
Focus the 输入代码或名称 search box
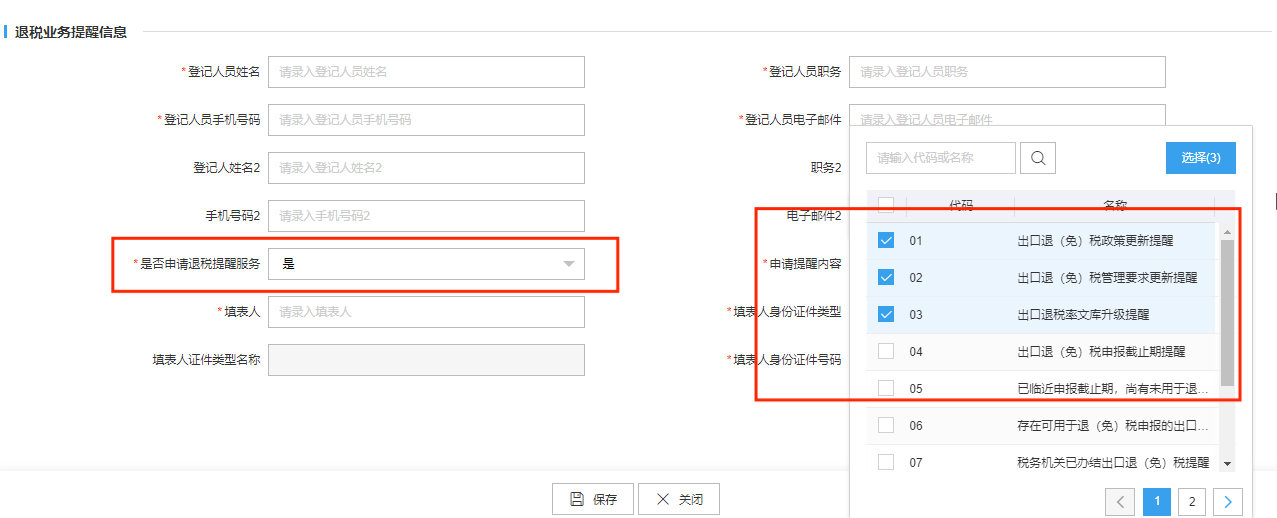940,158
